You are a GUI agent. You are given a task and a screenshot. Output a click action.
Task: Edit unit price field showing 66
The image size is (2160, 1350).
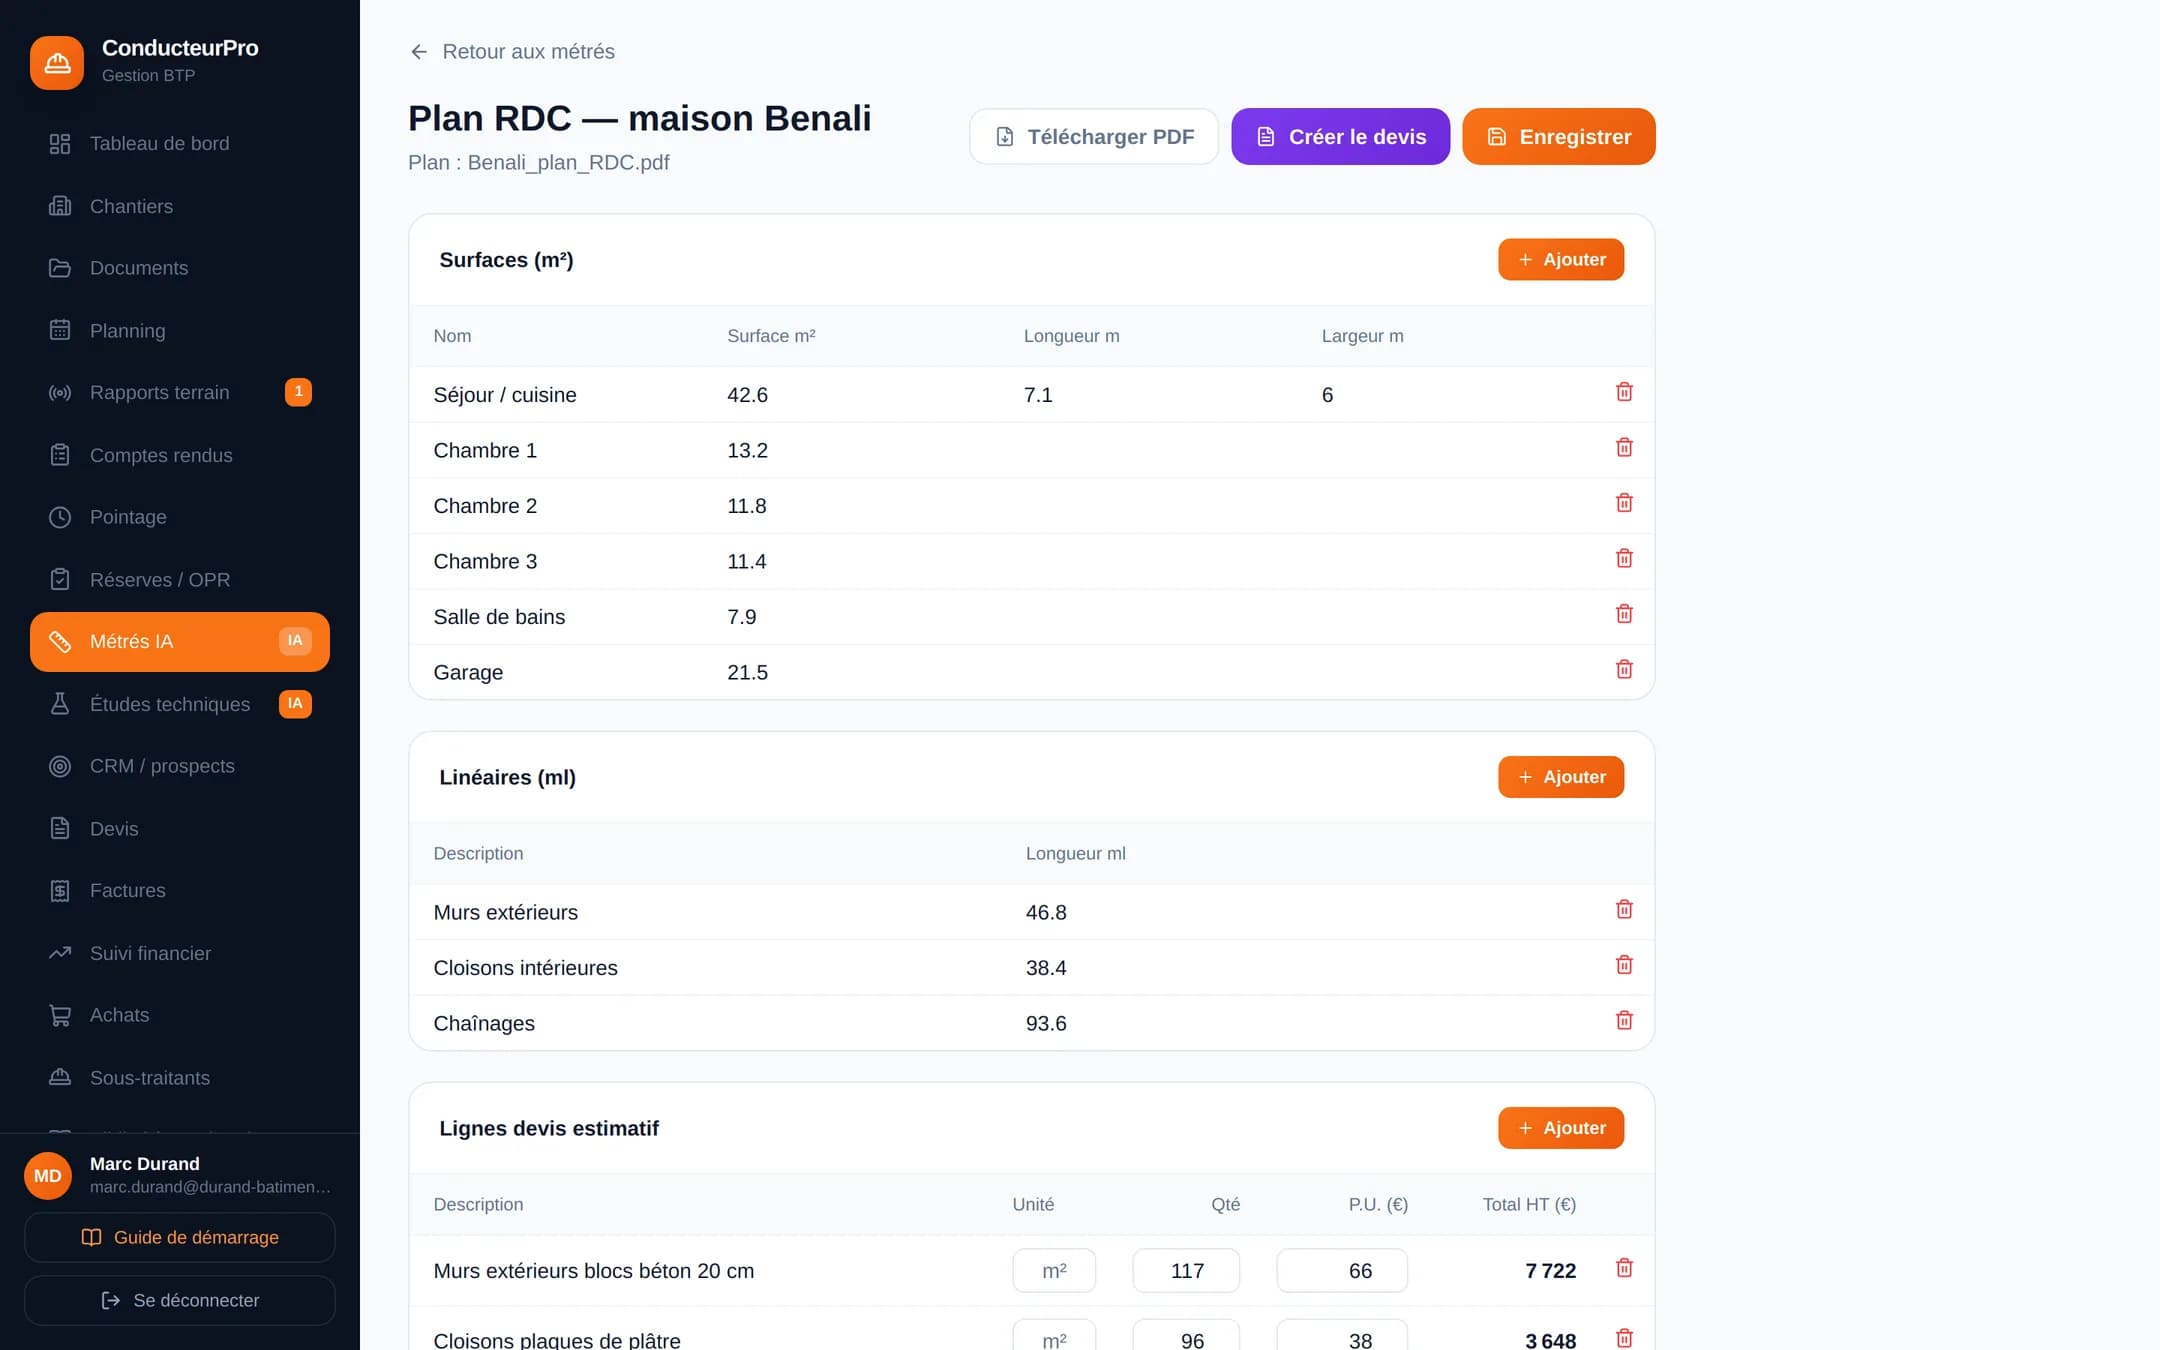click(x=1342, y=1271)
